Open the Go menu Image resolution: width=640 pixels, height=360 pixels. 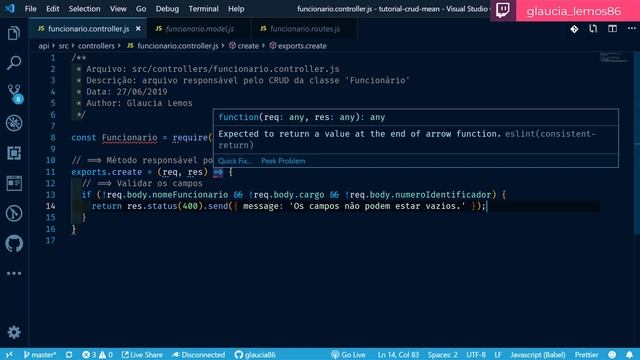141,9
